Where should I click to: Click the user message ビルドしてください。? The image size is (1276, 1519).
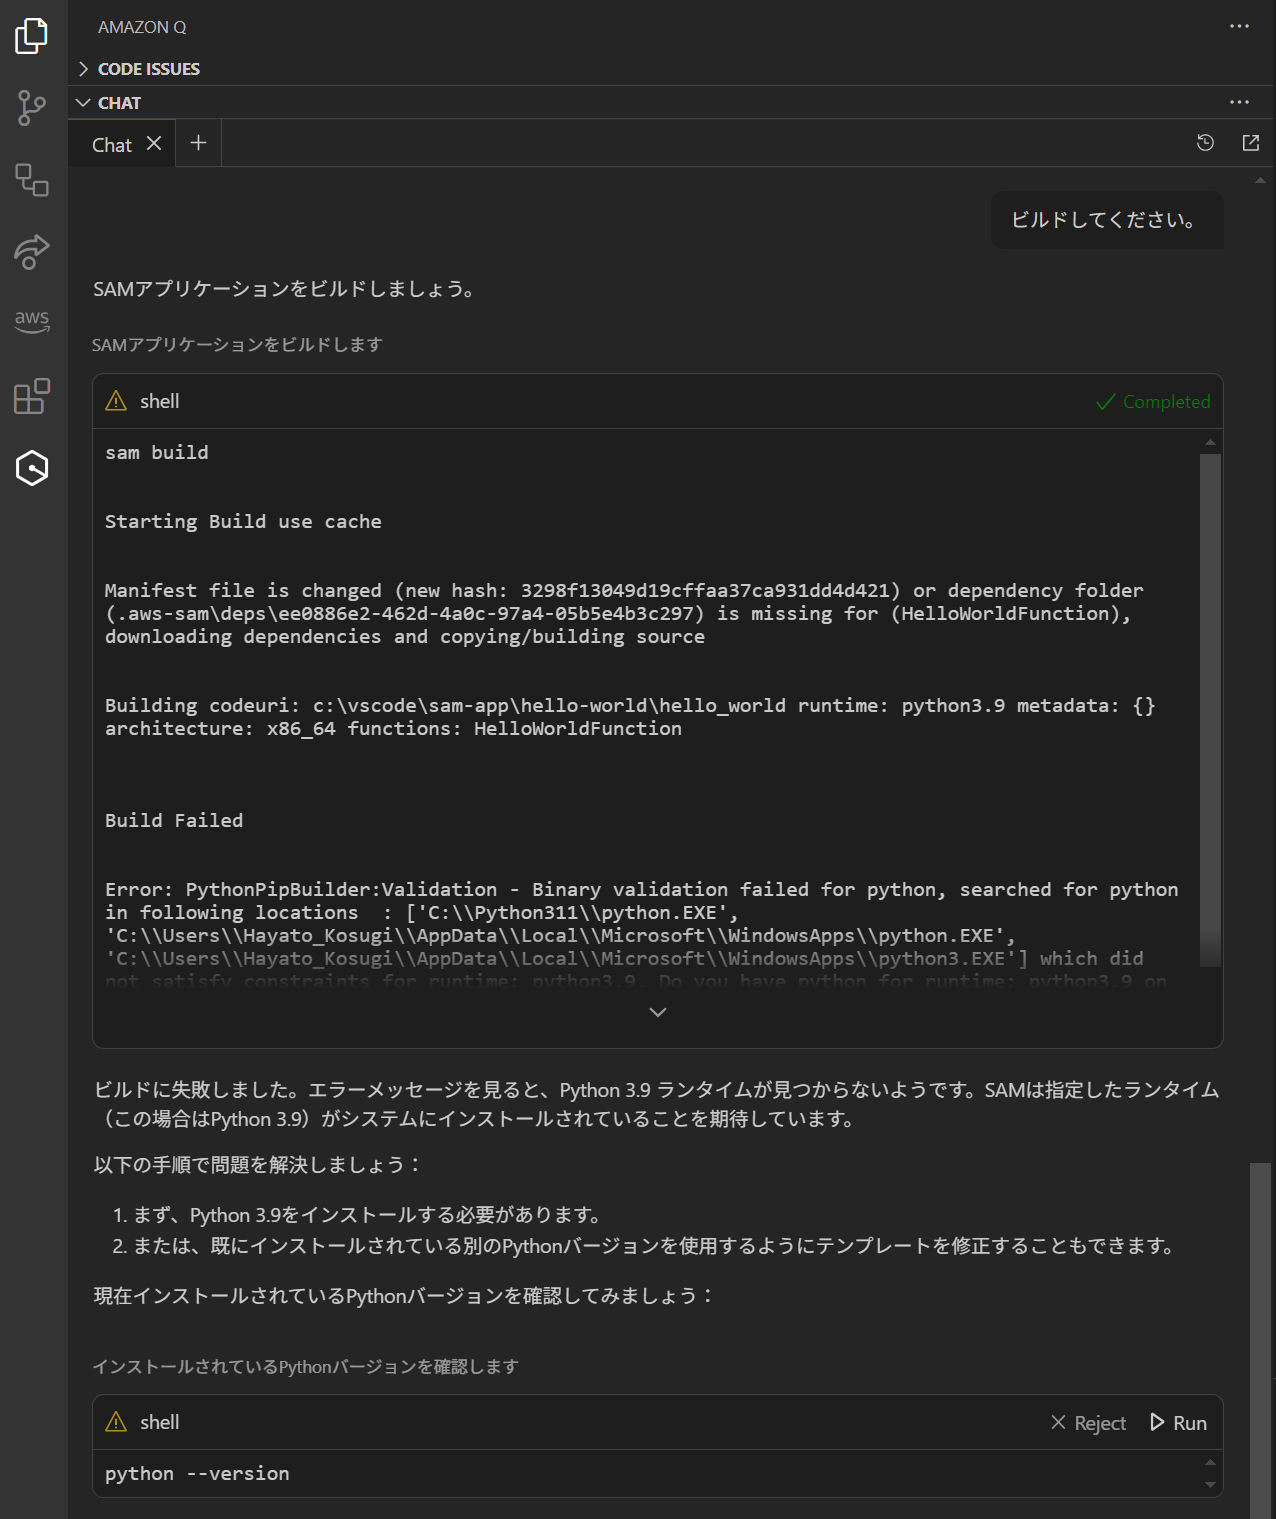click(1107, 220)
